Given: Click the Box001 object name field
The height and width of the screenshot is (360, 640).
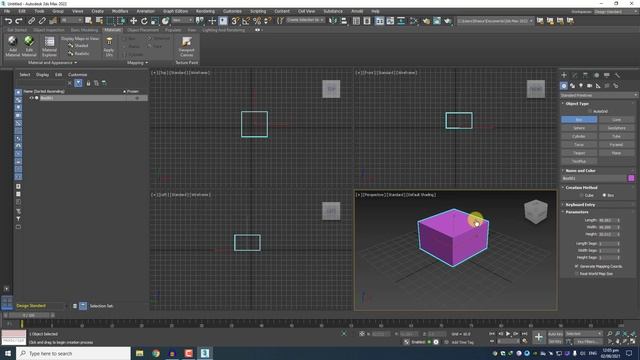Looking at the screenshot, I should (x=594, y=178).
